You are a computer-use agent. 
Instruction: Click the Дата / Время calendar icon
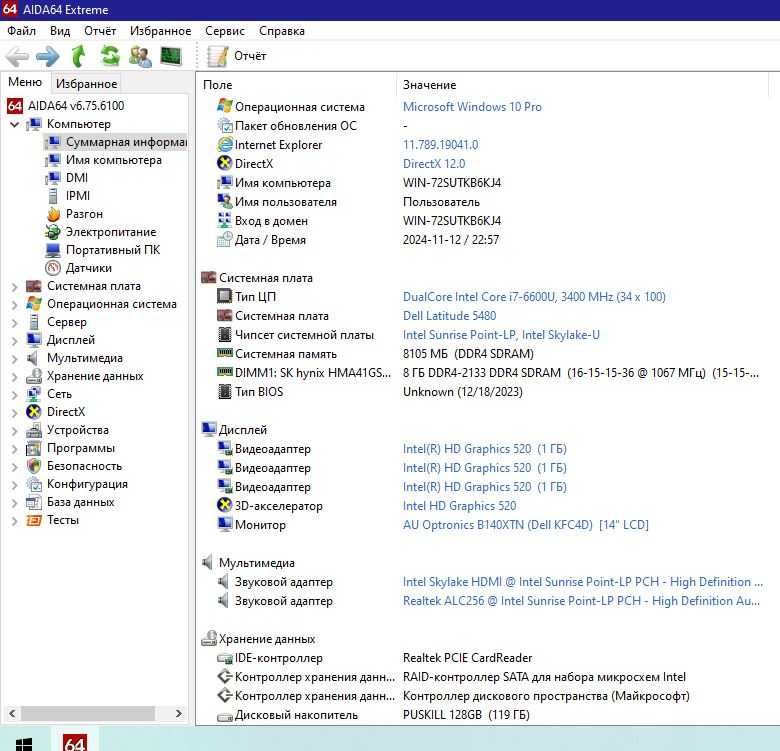pos(225,239)
